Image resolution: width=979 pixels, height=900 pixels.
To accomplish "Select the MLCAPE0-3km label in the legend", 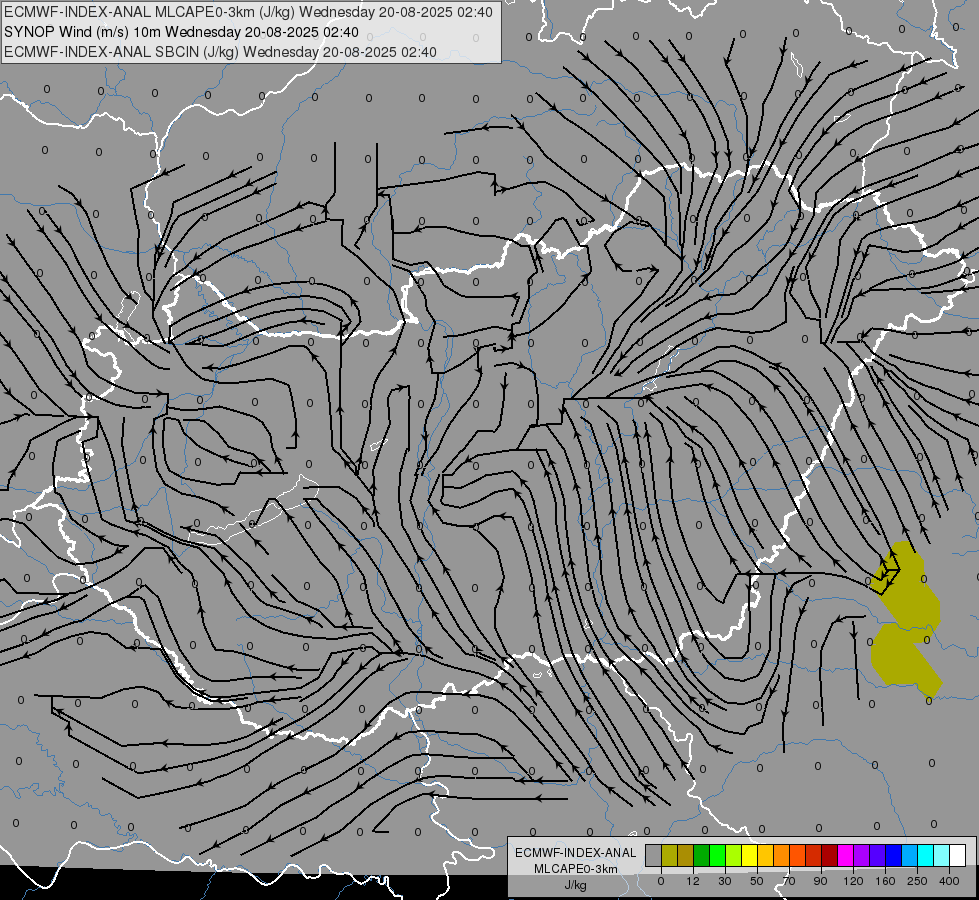I will (576, 869).
